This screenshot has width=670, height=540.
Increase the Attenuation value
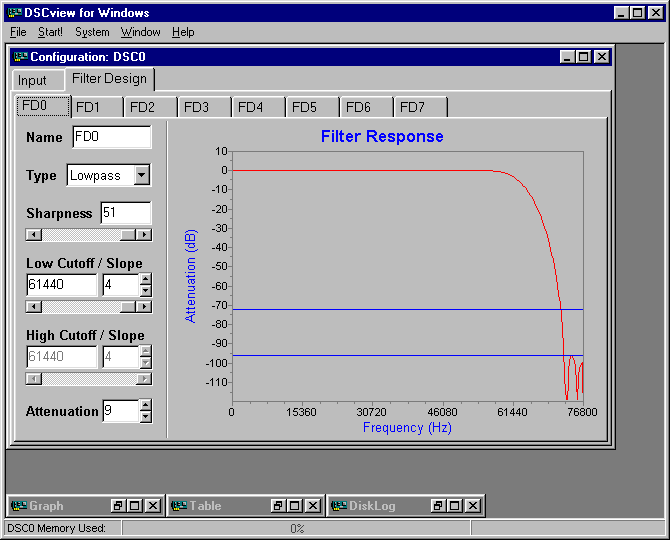[146, 405]
